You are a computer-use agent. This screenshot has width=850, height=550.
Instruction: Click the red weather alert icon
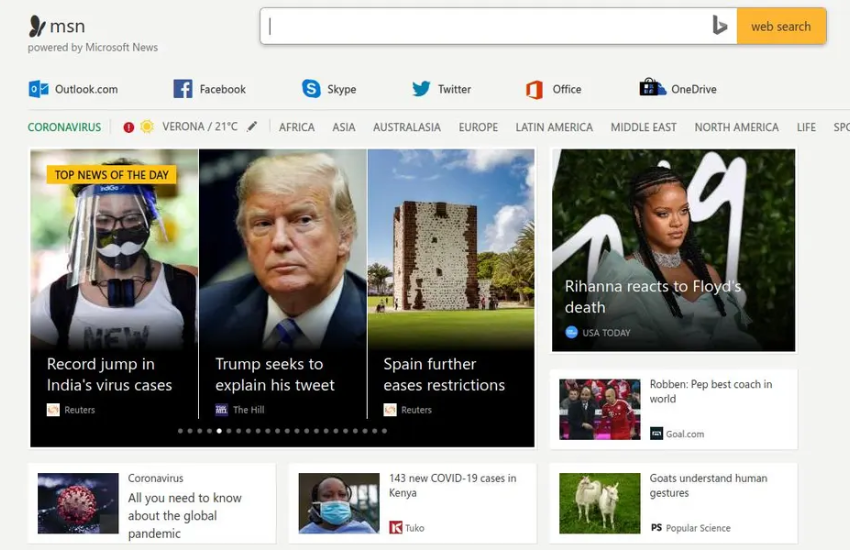click(128, 127)
